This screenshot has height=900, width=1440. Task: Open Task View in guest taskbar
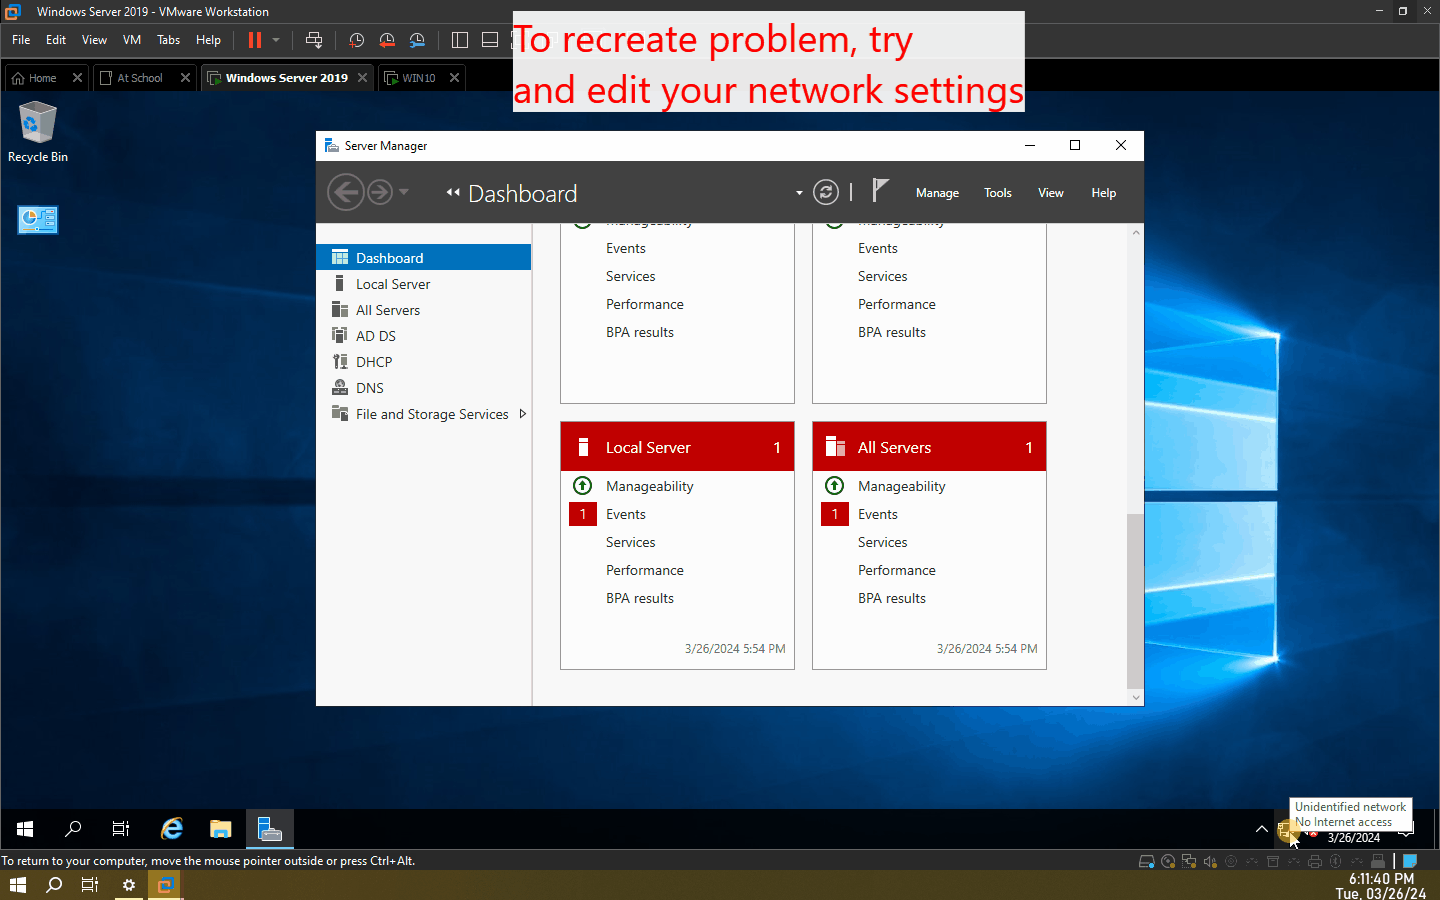click(121, 829)
